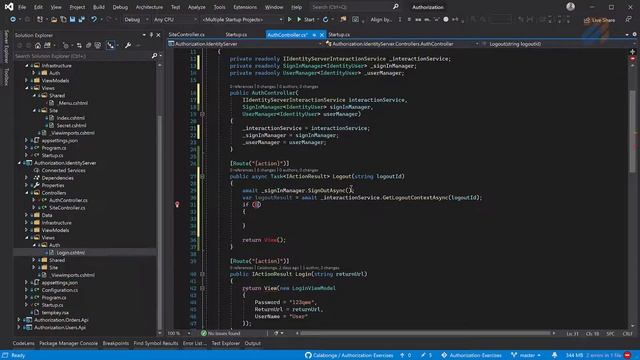Open the Output tab

[253, 343]
